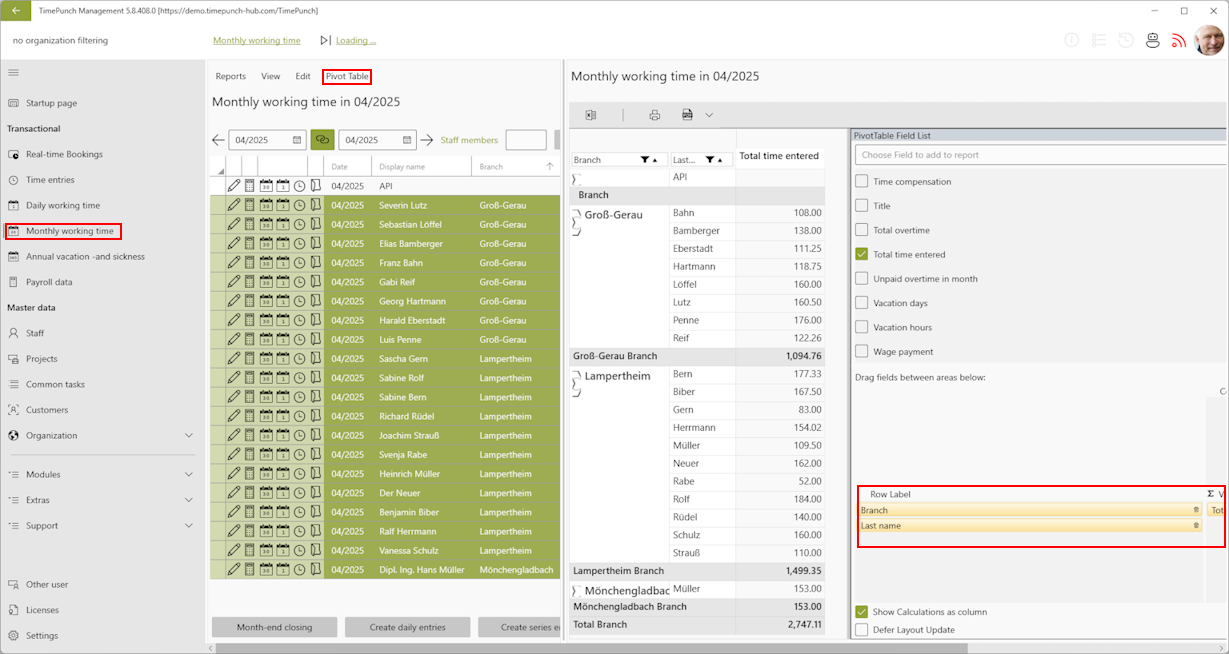Uncheck Total time entered field

coord(861,254)
